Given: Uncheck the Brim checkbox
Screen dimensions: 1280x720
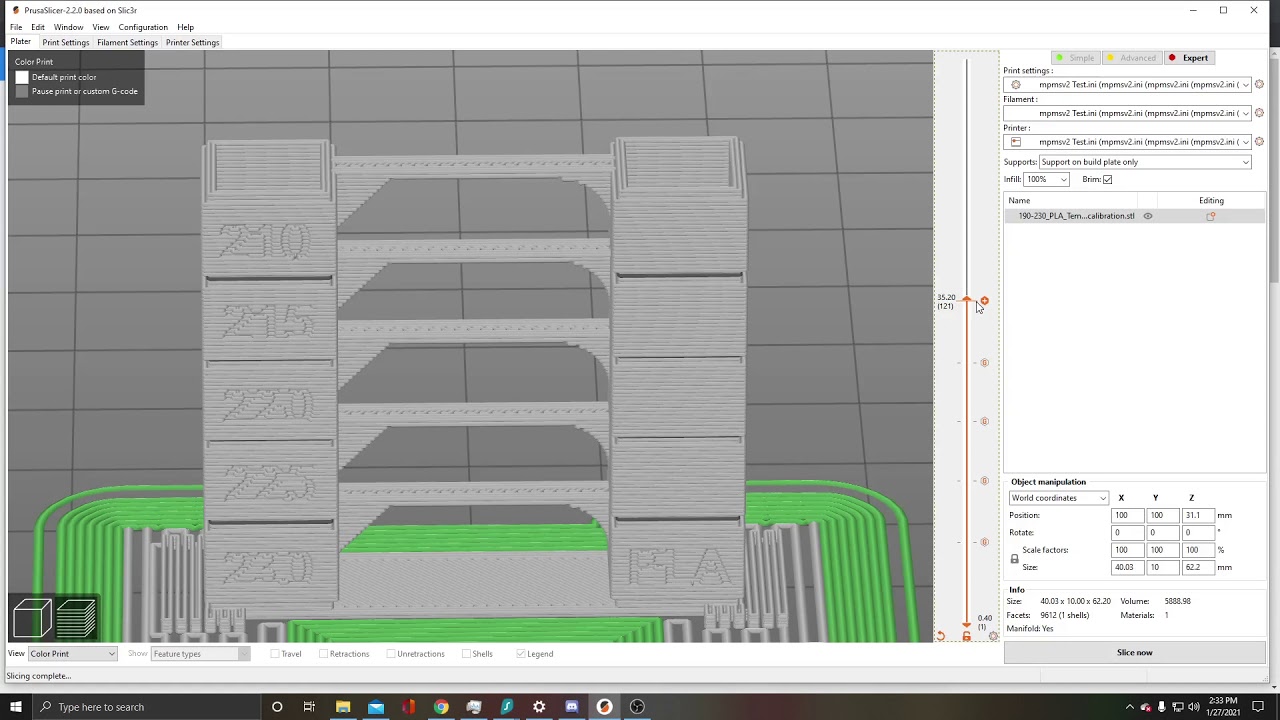Looking at the screenshot, I should 1107,180.
